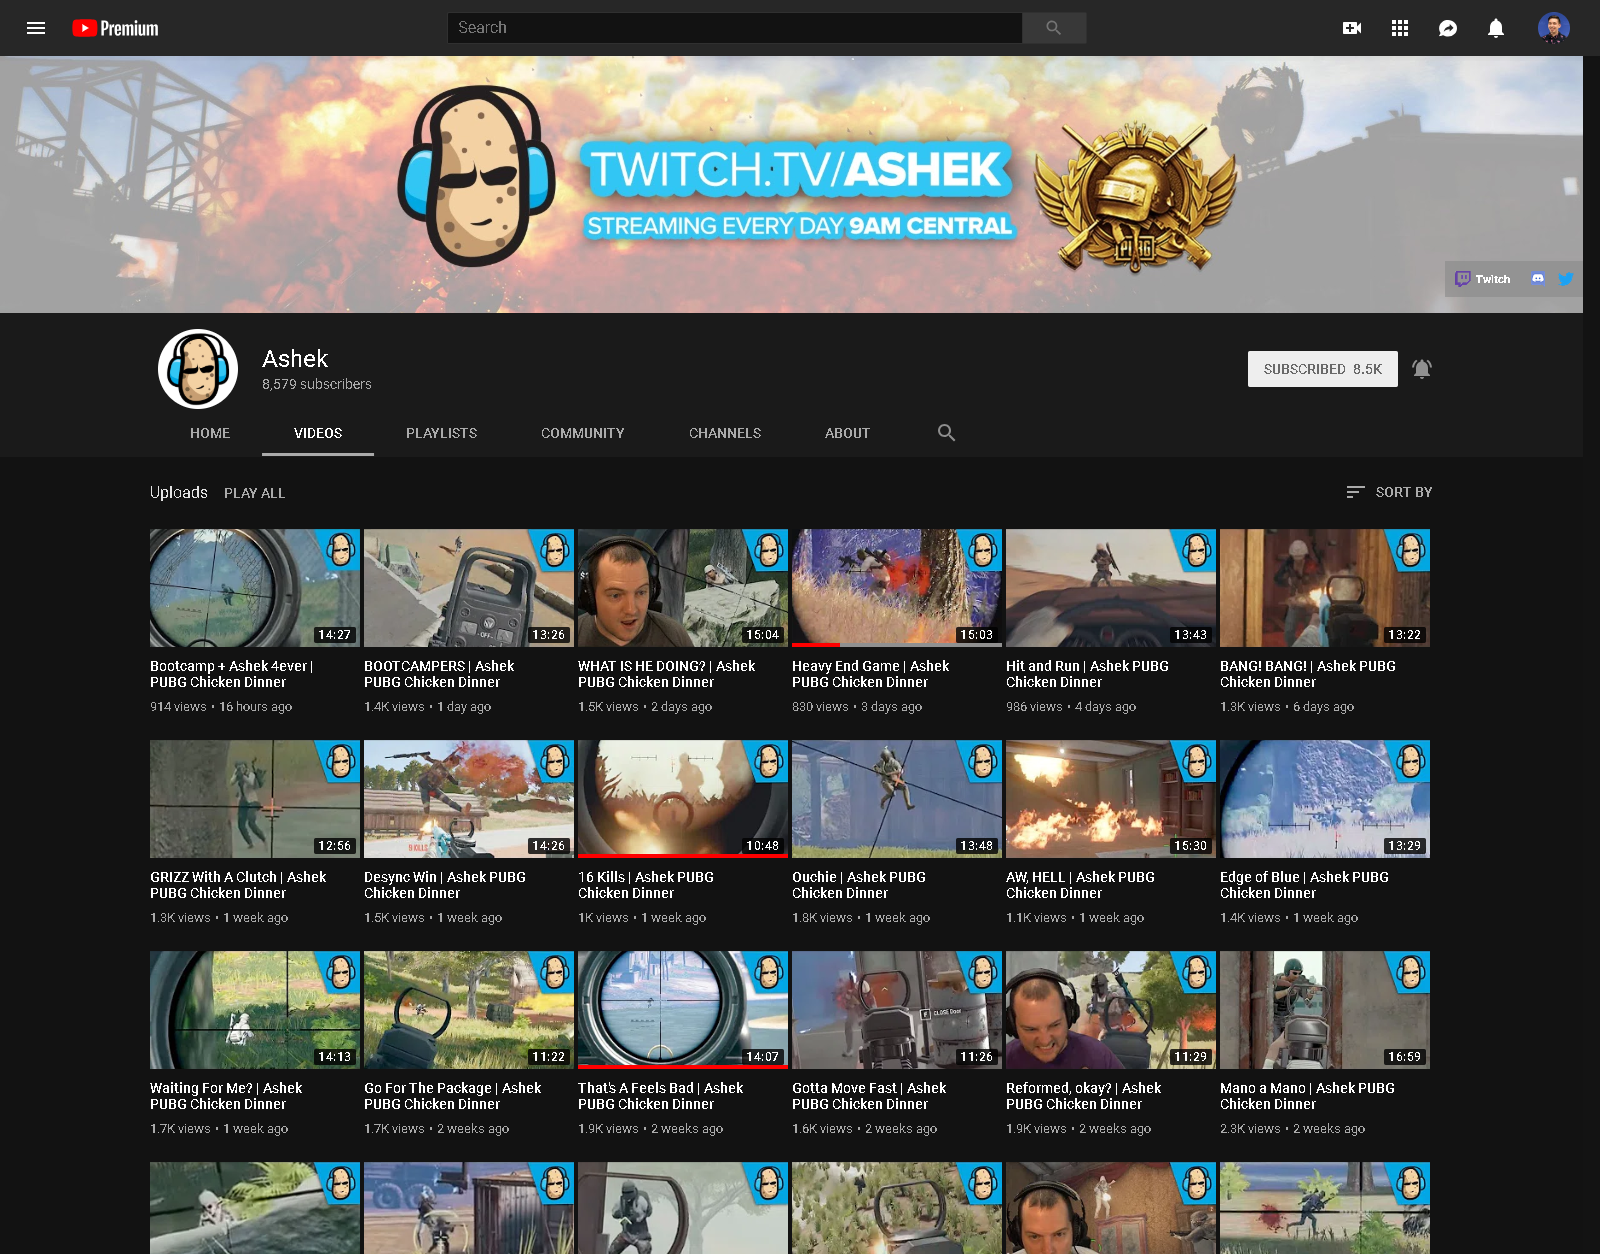The image size is (1600, 1254).
Task: Open the ABOUT tab
Action: [848, 433]
